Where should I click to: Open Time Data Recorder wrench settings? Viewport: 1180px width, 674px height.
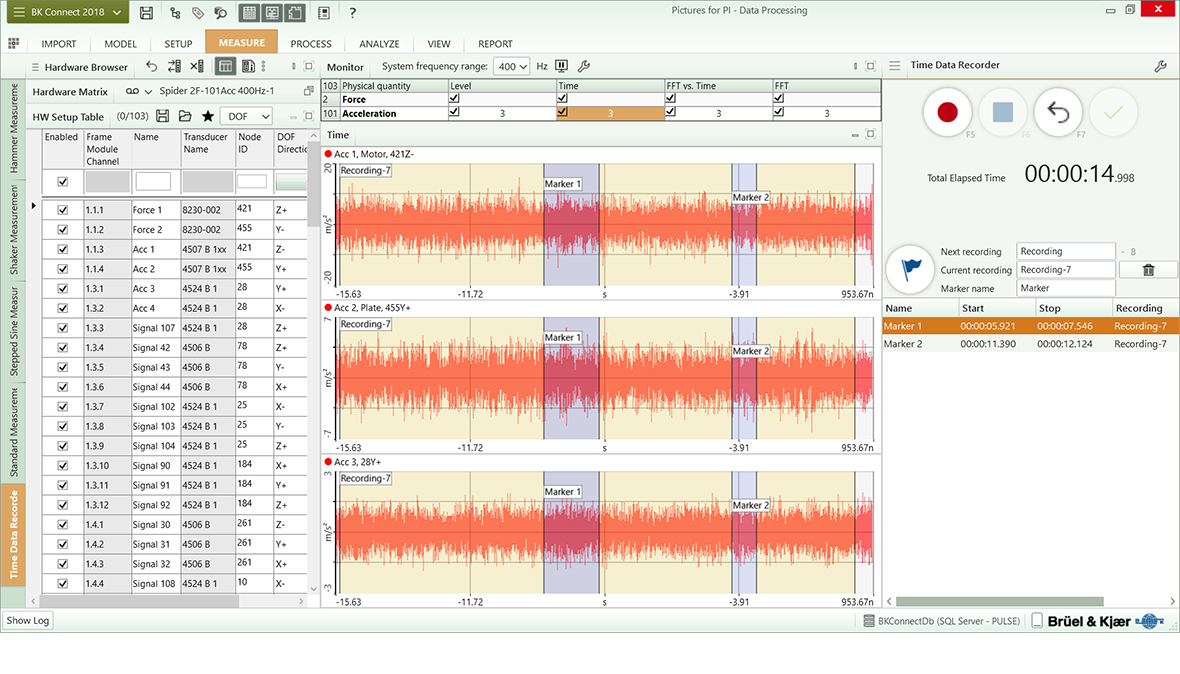[x=1160, y=66]
